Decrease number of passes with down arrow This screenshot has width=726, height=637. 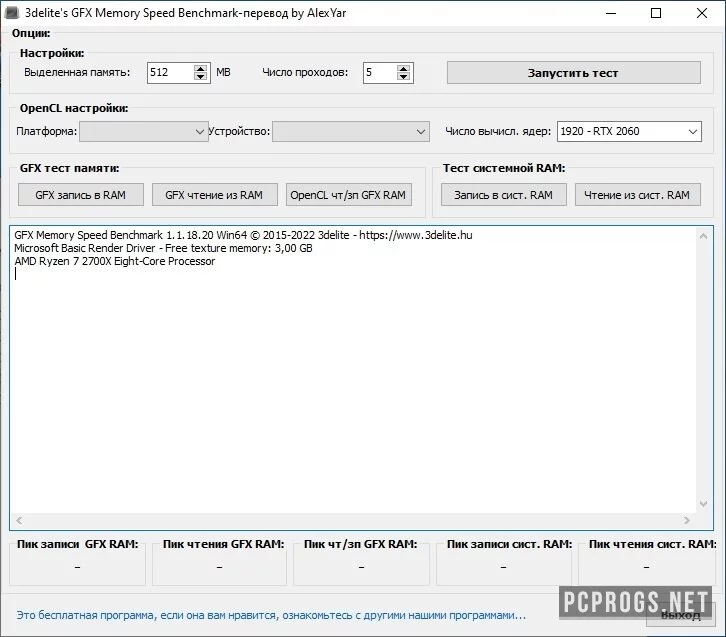tap(403, 77)
